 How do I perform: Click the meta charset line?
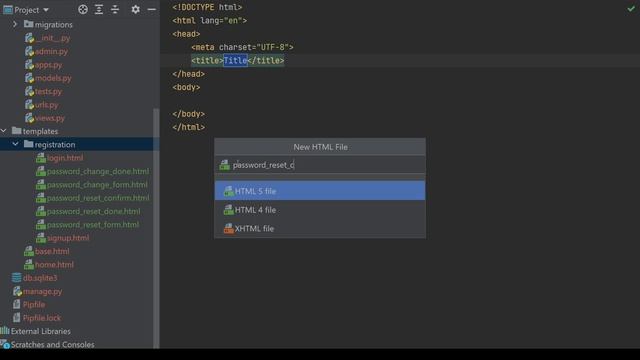(242, 47)
